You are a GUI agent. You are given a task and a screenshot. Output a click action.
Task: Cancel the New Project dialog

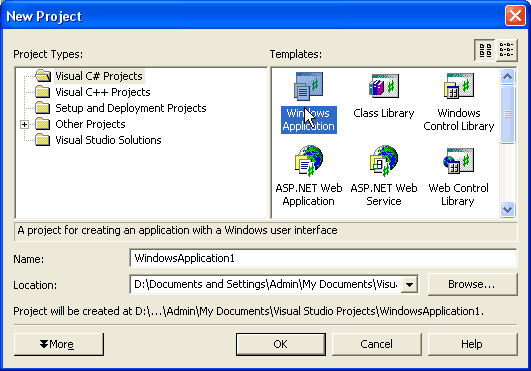tap(377, 344)
